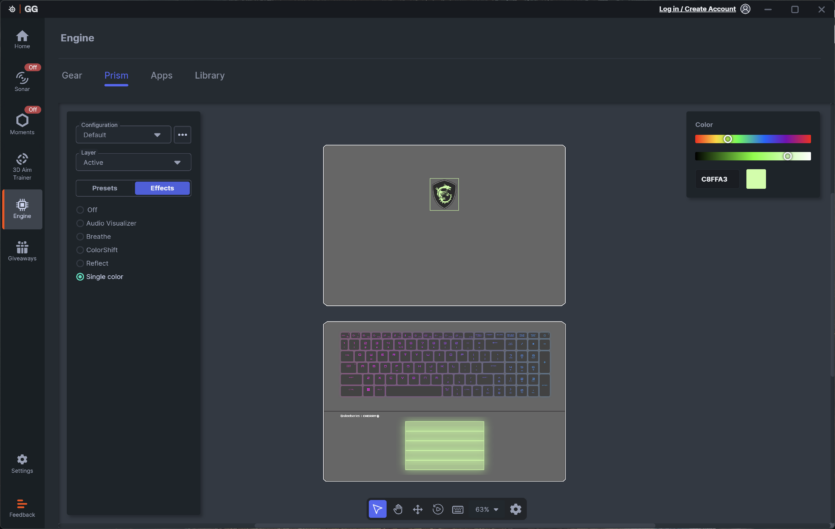Click the light green color swatch

756,179
